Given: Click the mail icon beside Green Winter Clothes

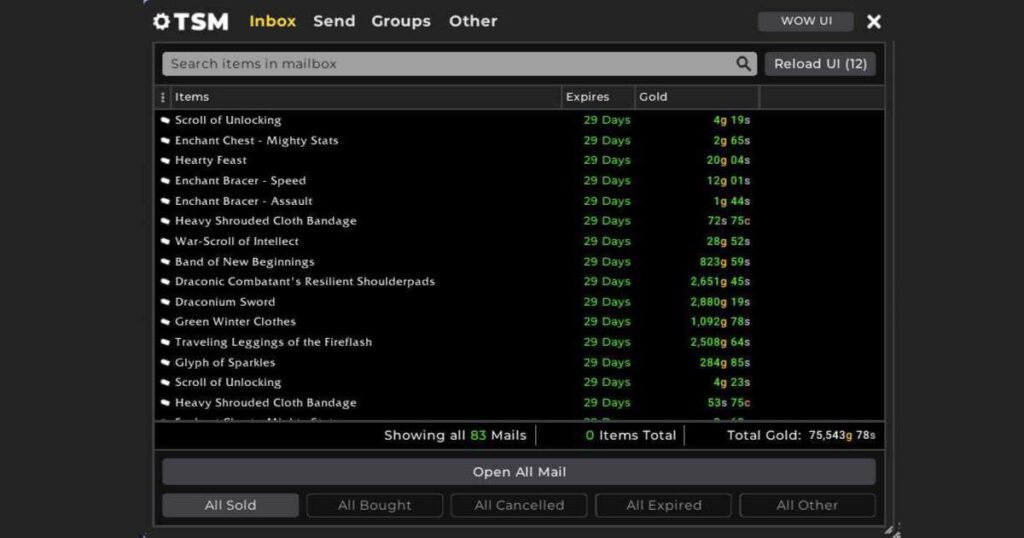Looking at the screenshot, I should point(165,322).
